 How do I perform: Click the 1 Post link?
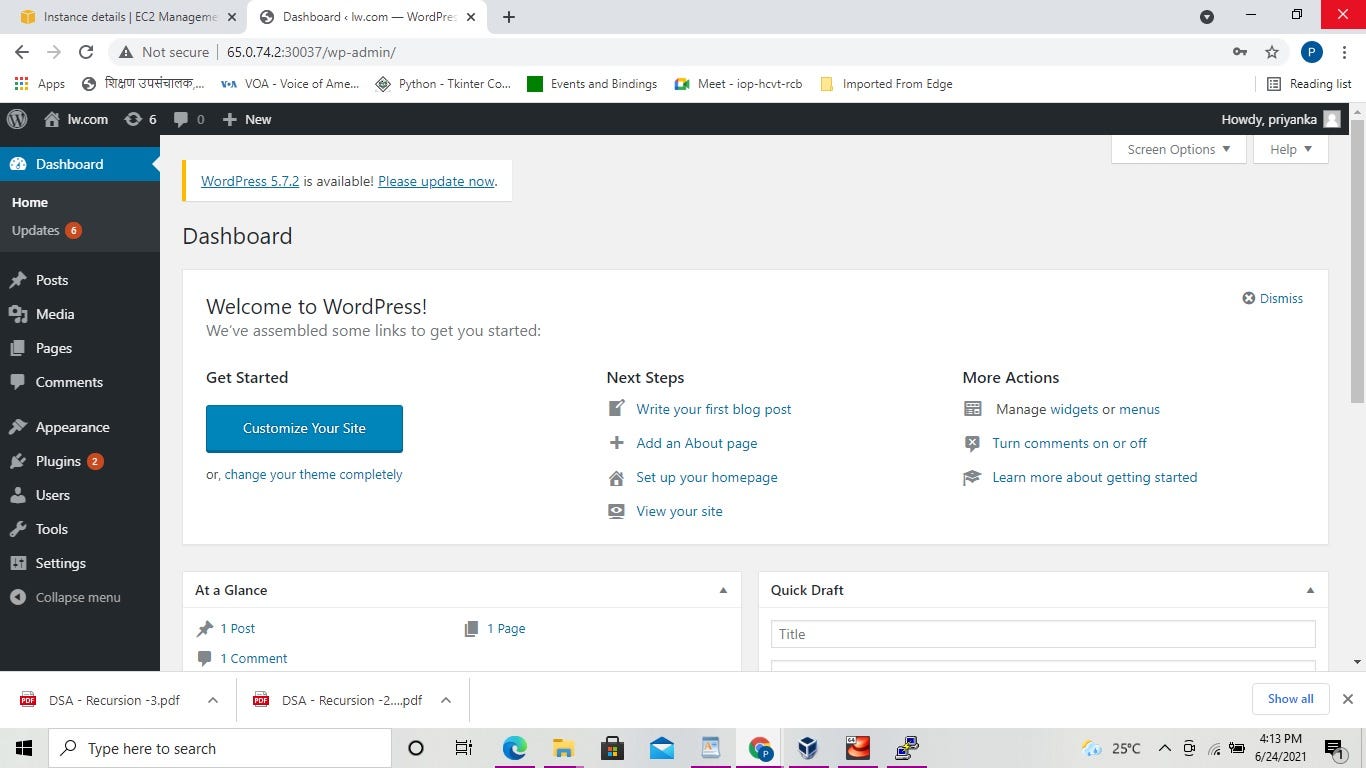pyautogui.click(x=238, y=628)
